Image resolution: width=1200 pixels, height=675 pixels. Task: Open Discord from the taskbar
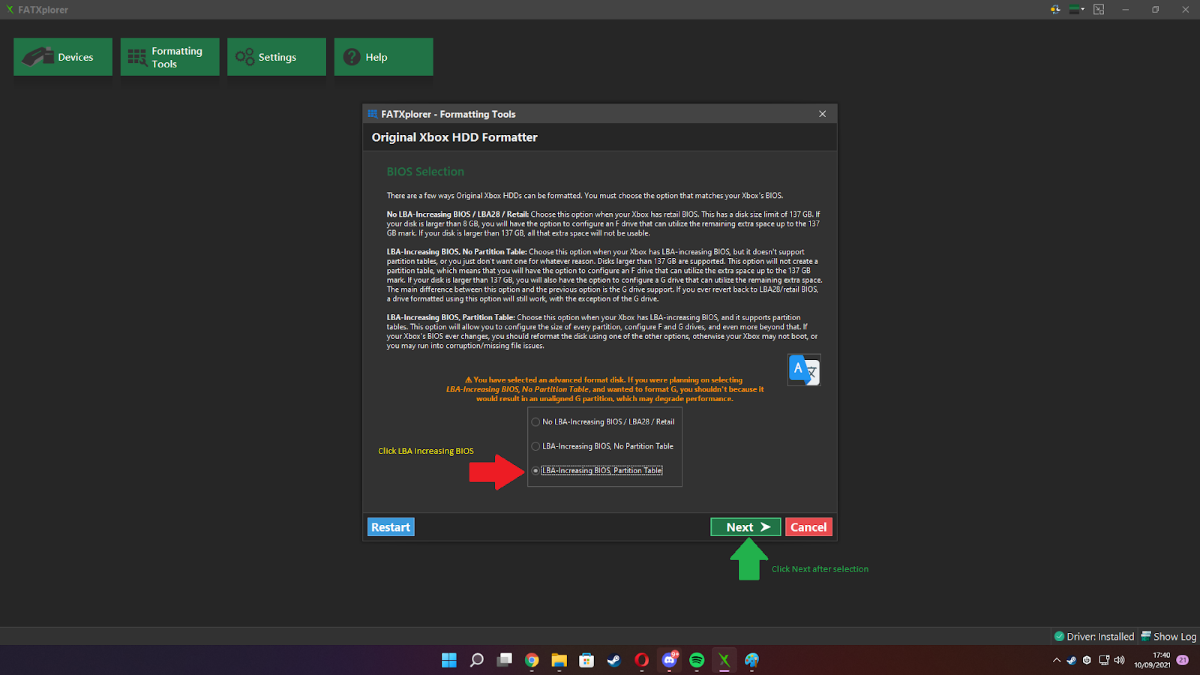(669, 660)
